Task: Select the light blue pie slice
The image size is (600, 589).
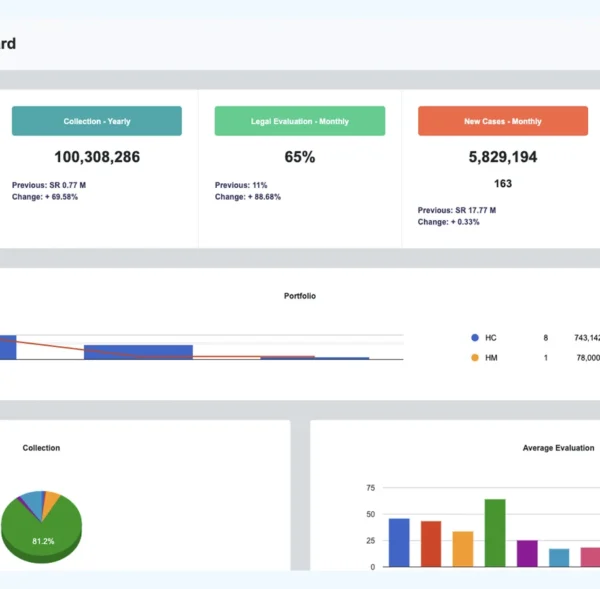Action: [33, 500]
